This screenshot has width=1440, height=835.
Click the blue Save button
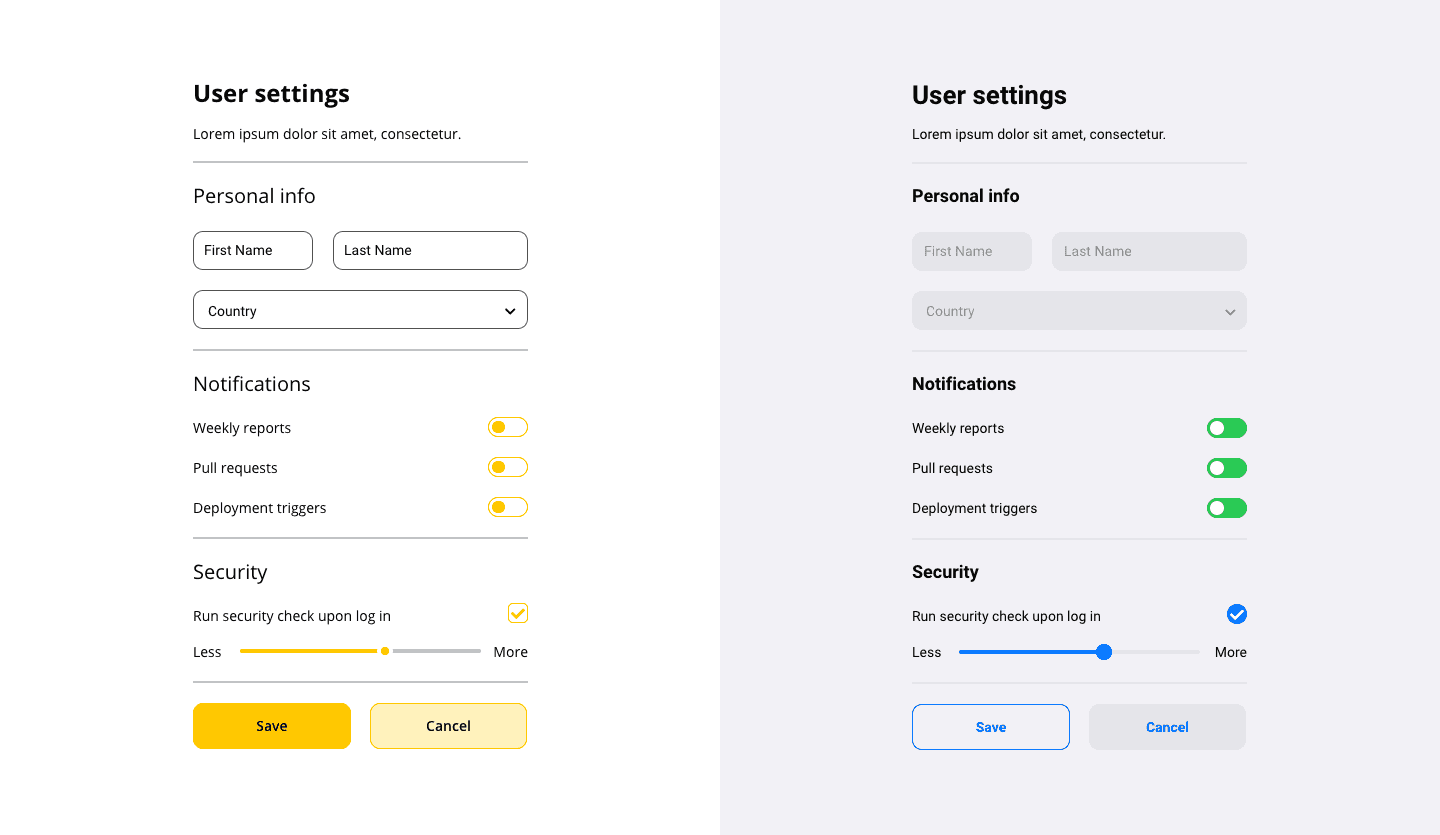pos(990,726)
